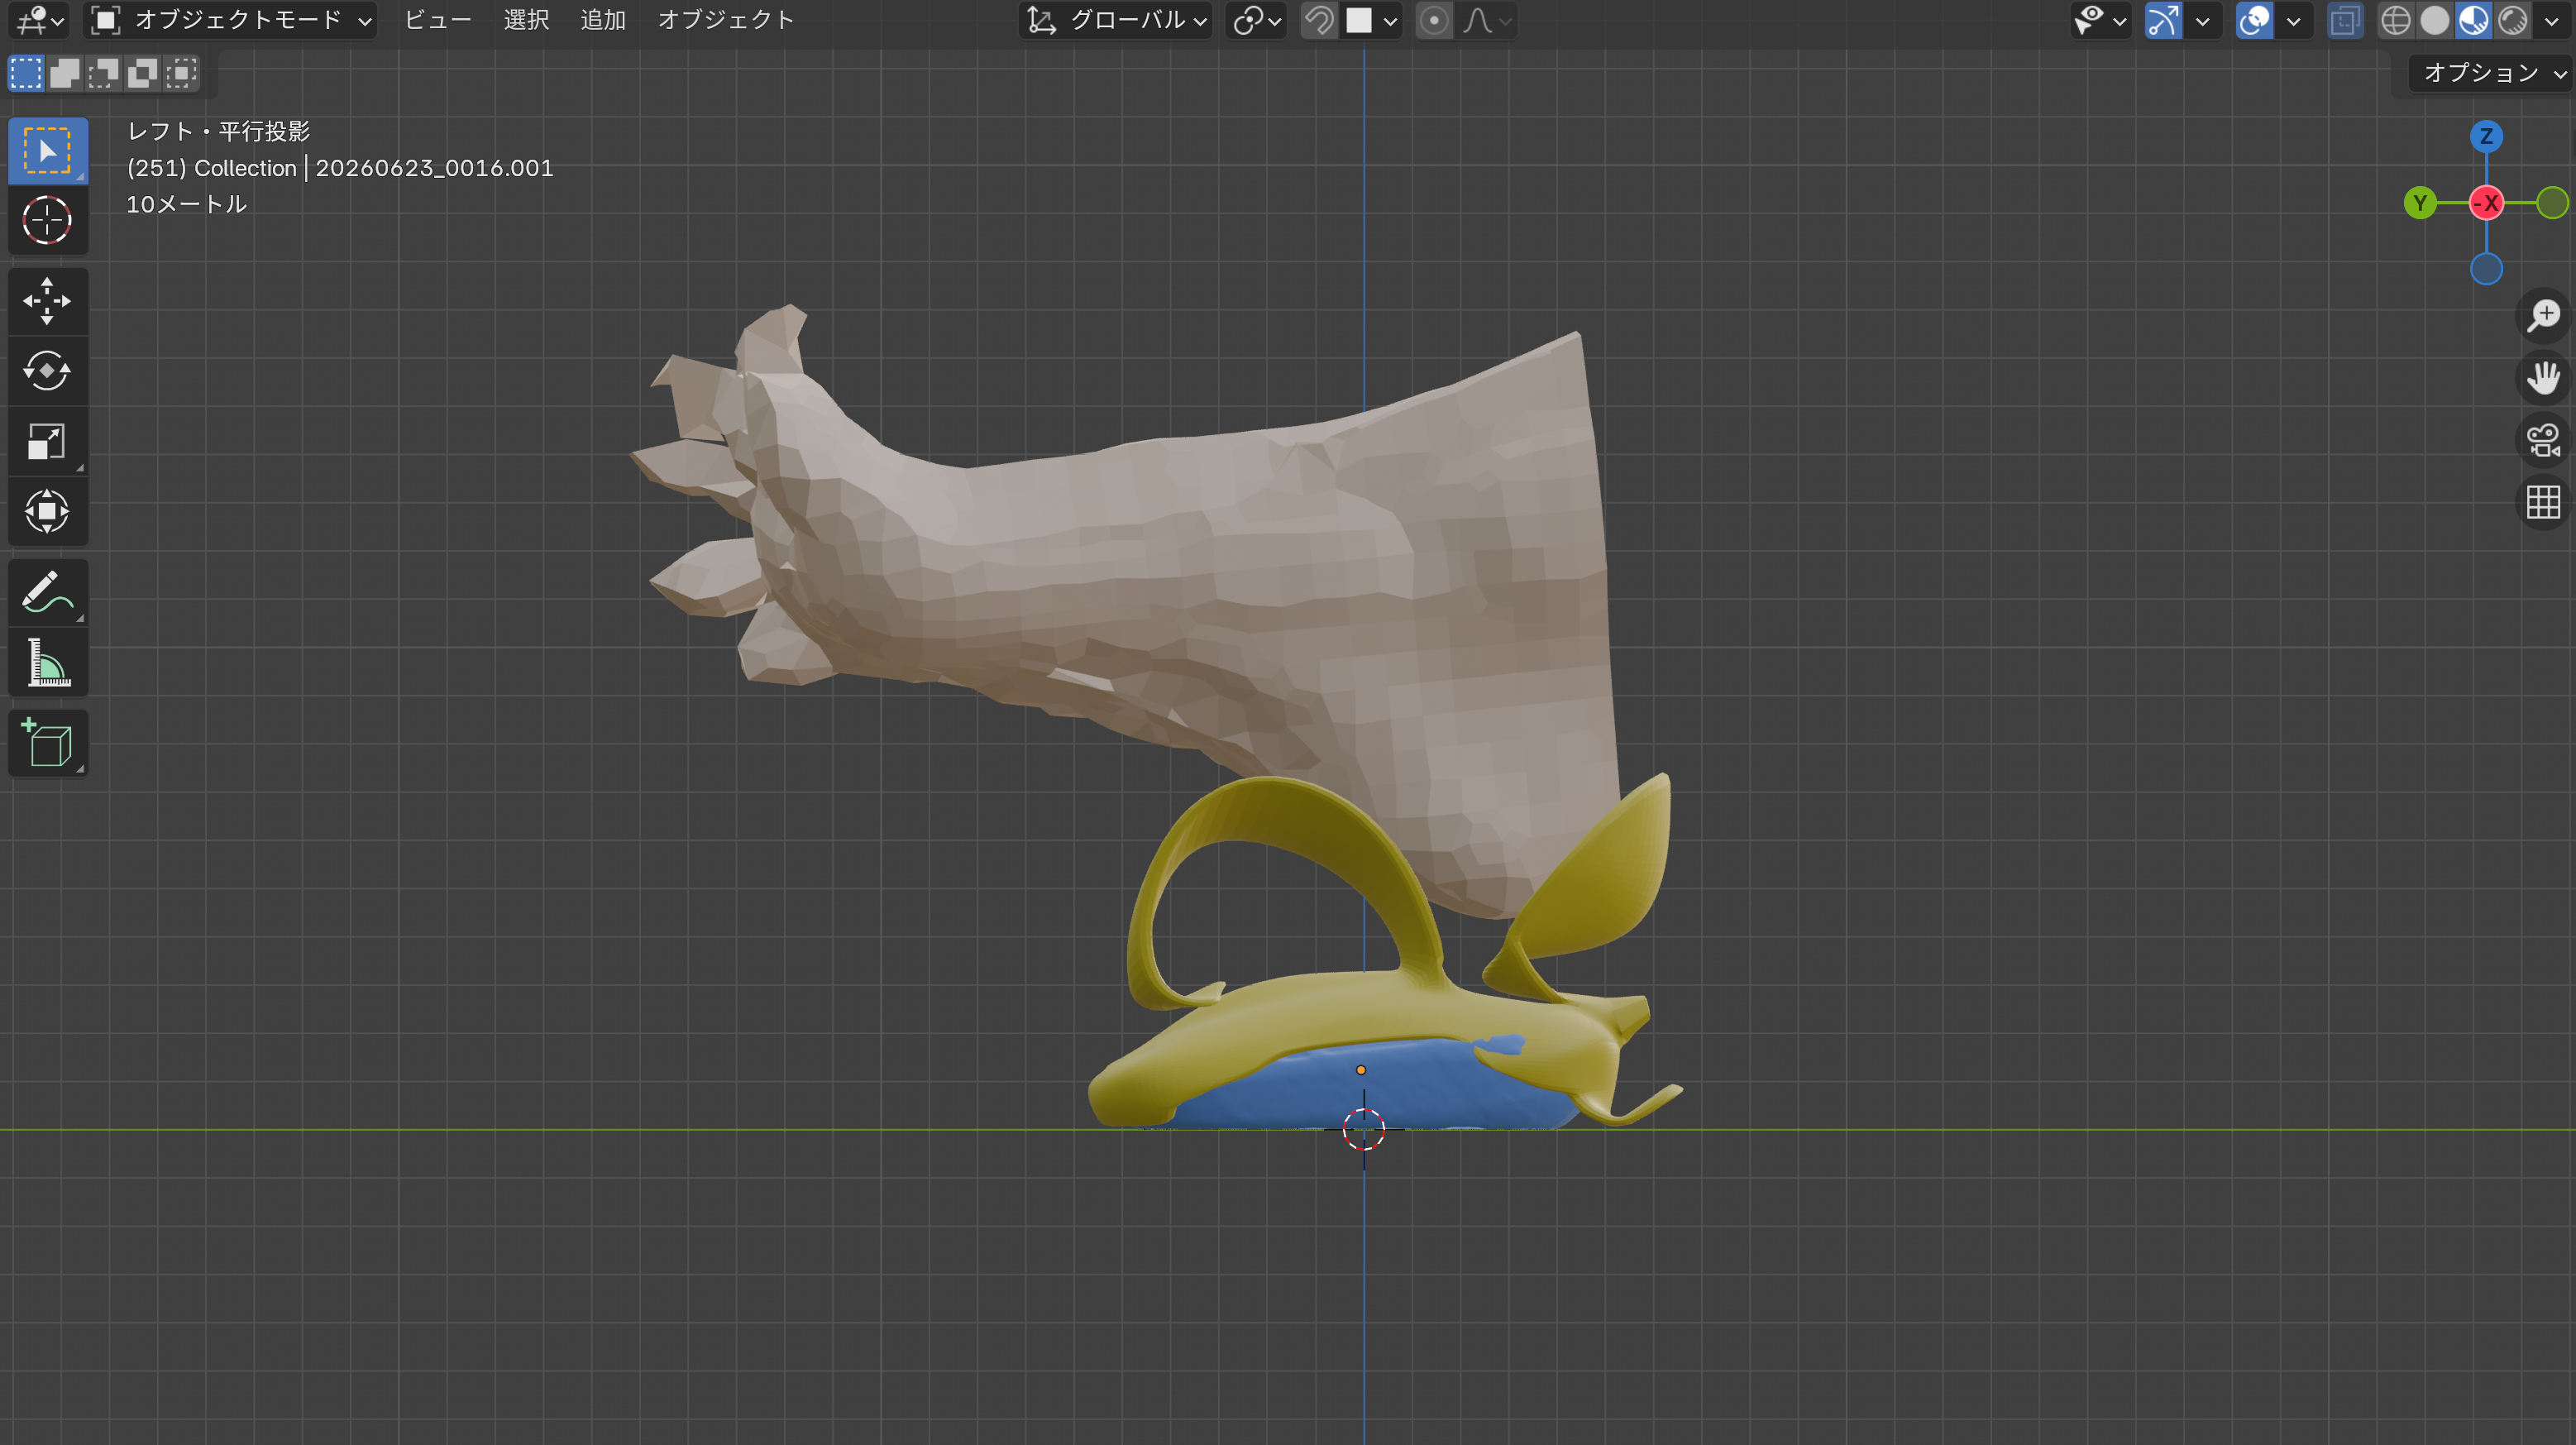Screen dimensions: 2576x1445
Task: Select the Add Cube tool
Action: 47,743
